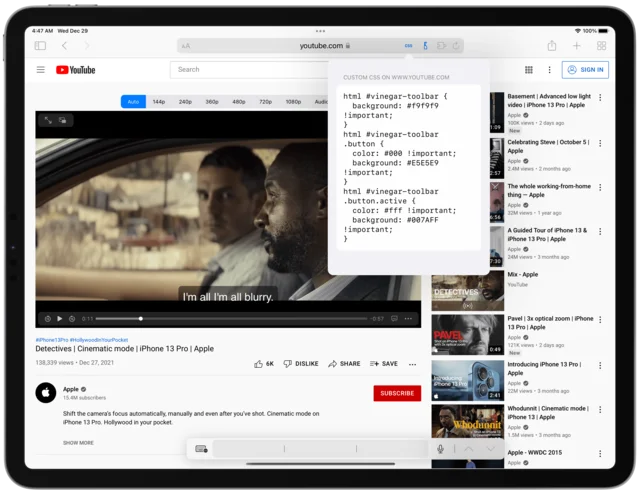Image resolution: width=640 pixels, height=495 pixels.
Task: Open the AA reader options in address bar
Action: tap(186, 46)
